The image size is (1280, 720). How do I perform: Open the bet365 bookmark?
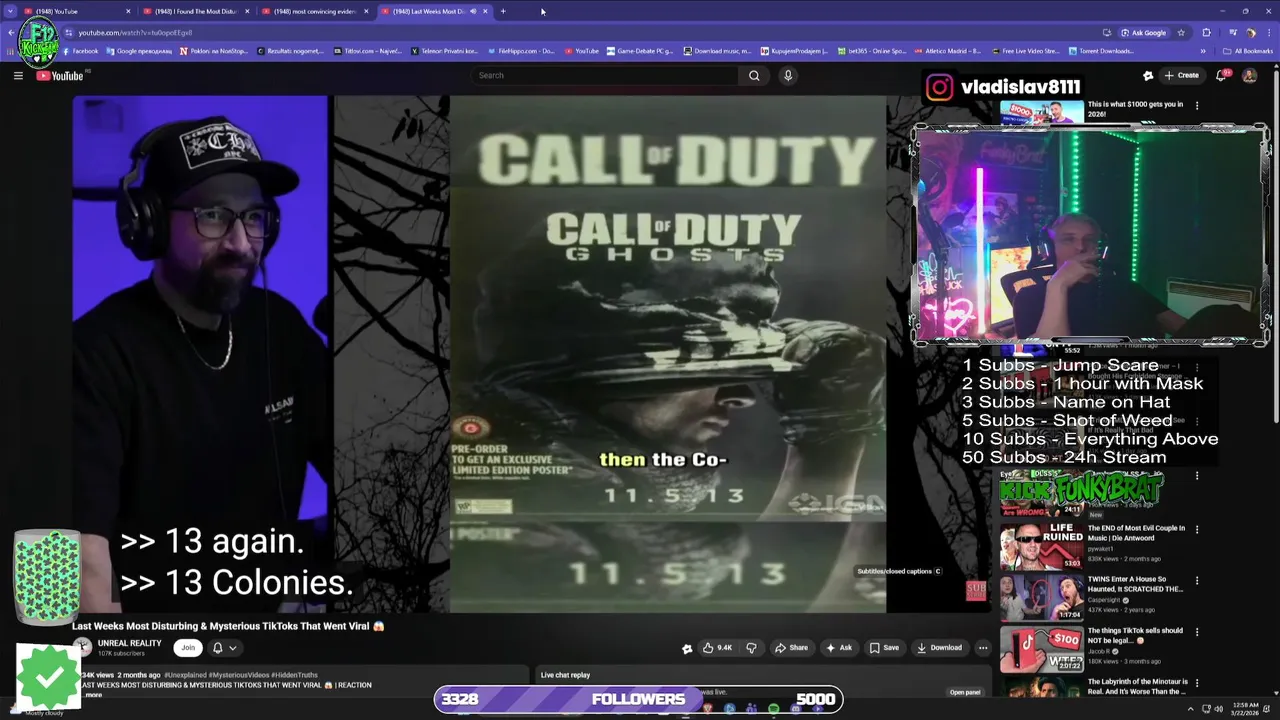[x=871, y=51]
